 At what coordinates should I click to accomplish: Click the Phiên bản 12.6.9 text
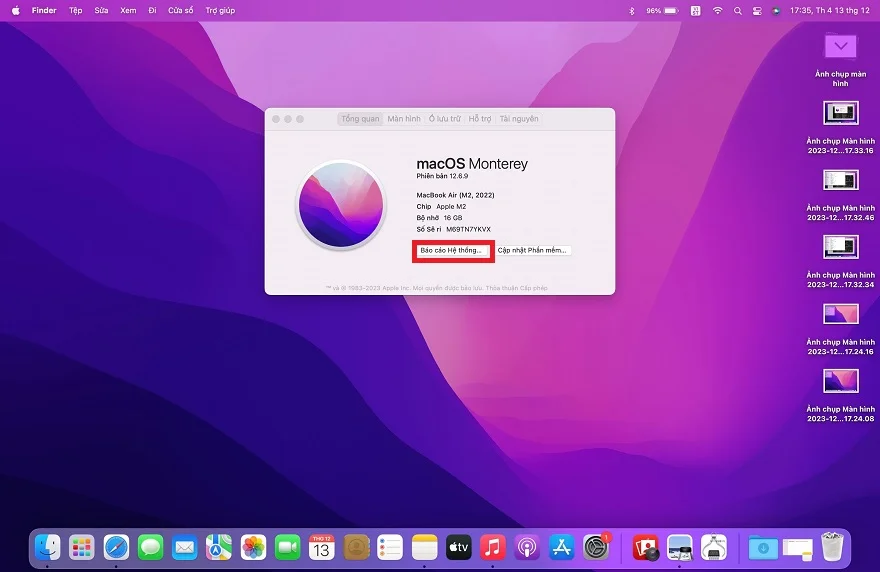[x=442, y=176]
